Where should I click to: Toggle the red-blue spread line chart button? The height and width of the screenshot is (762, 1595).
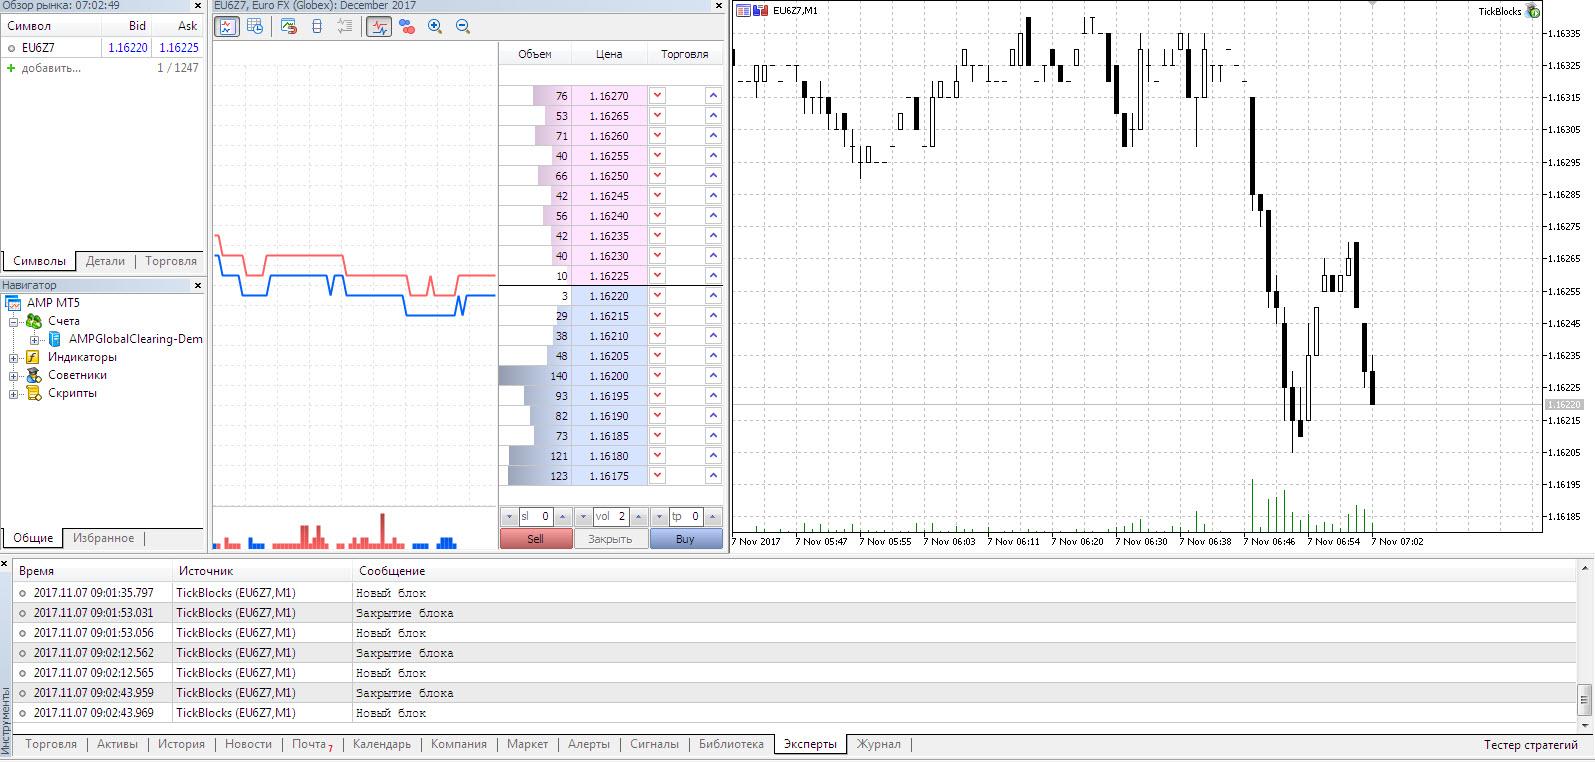(x=379, y=27)
